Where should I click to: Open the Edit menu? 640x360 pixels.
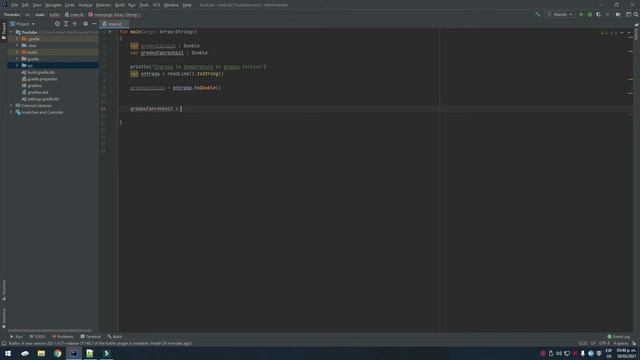25,5
